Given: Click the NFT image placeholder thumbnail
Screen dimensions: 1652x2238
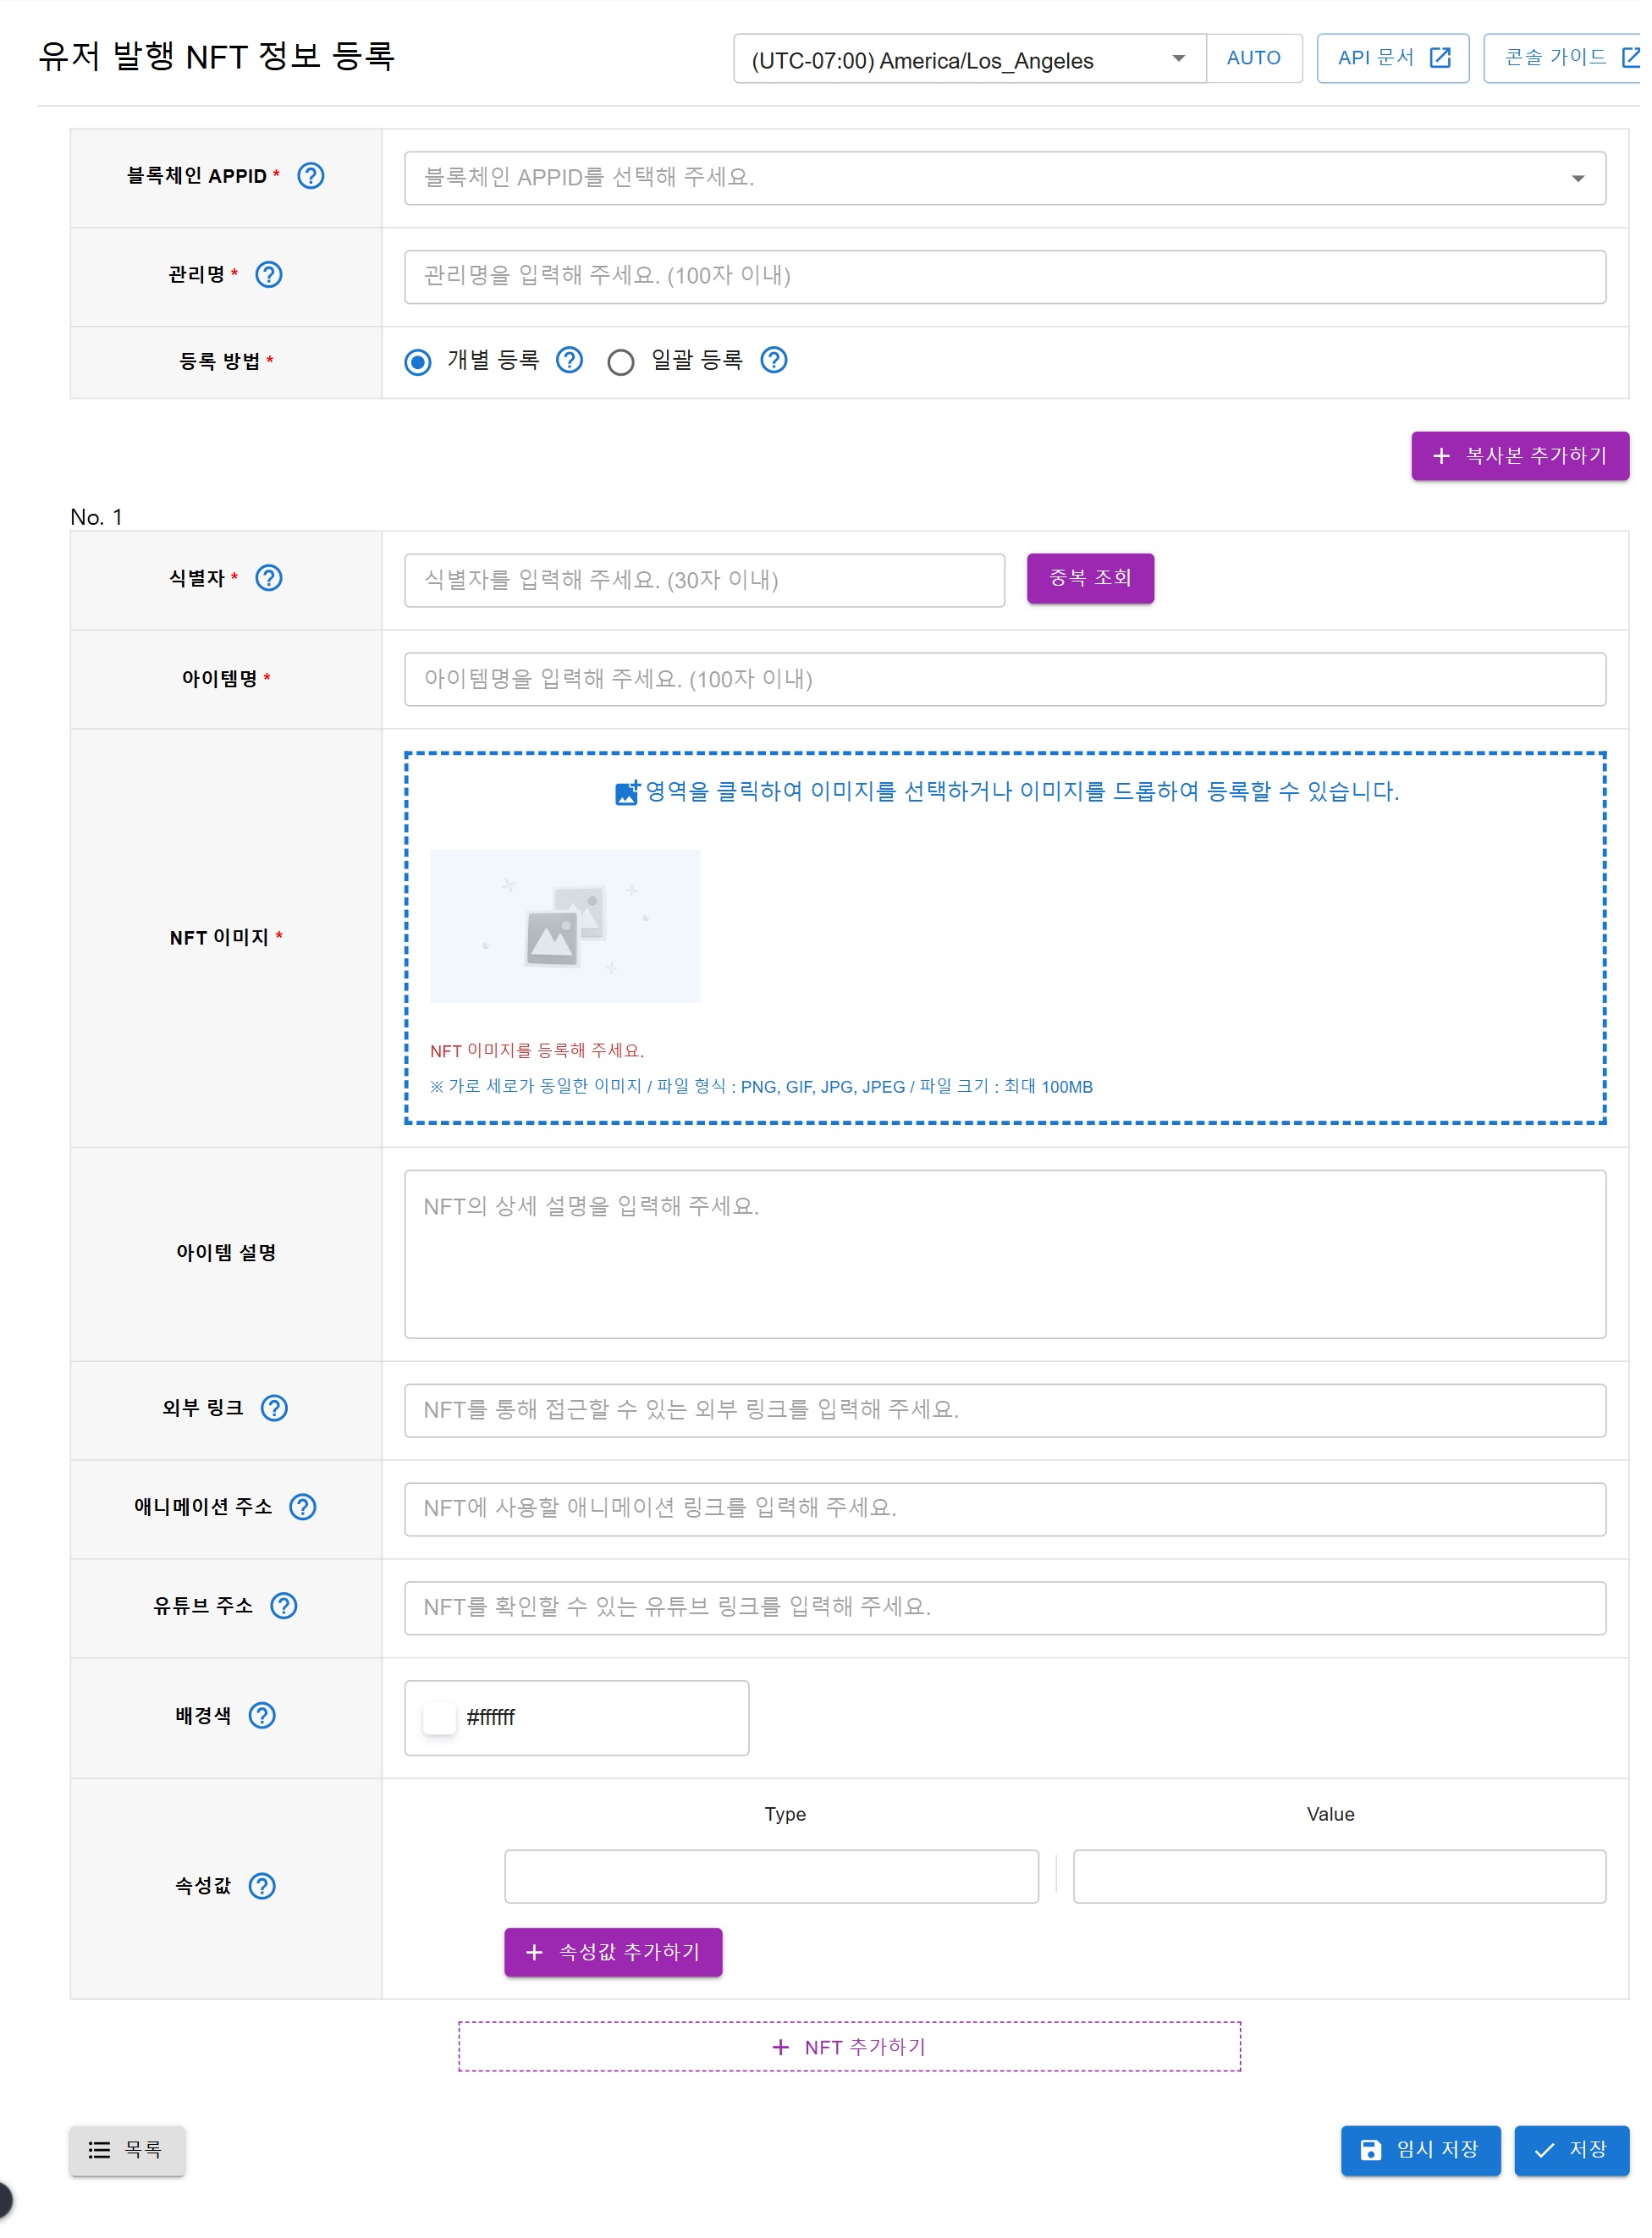Looking at the screenshot, I should 566,927.
